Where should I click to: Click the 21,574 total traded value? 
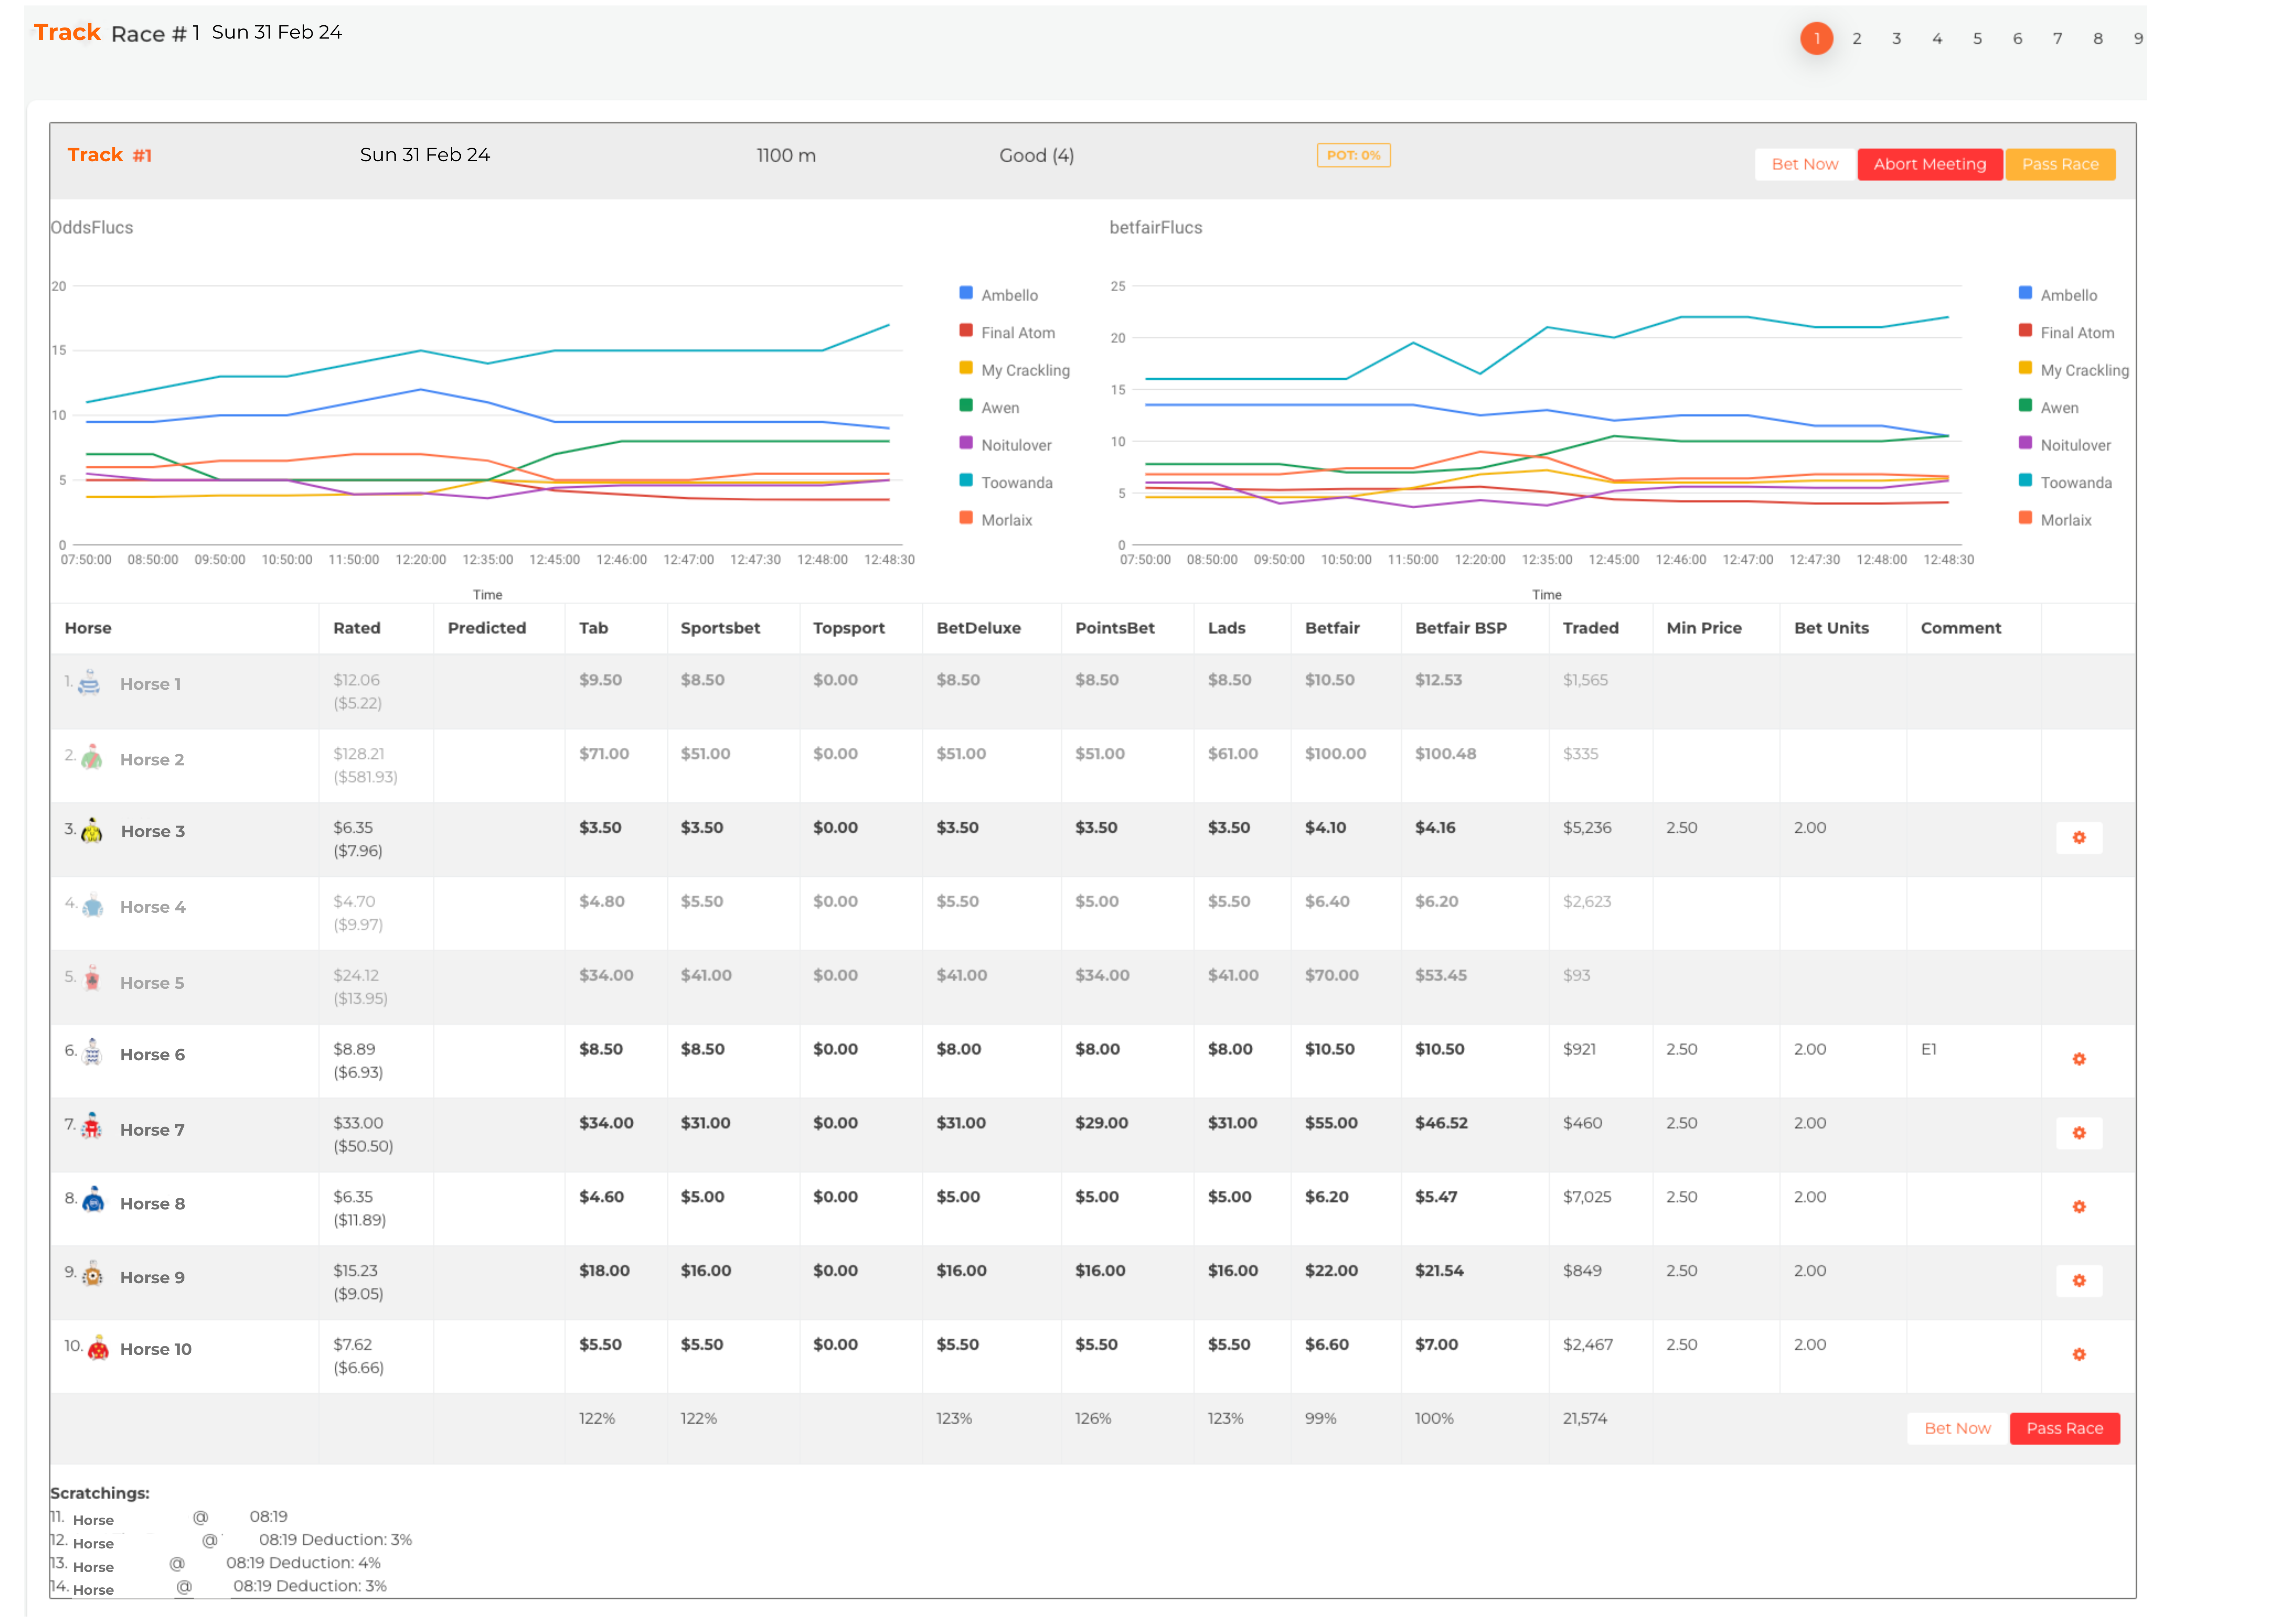[1585, 1419]
